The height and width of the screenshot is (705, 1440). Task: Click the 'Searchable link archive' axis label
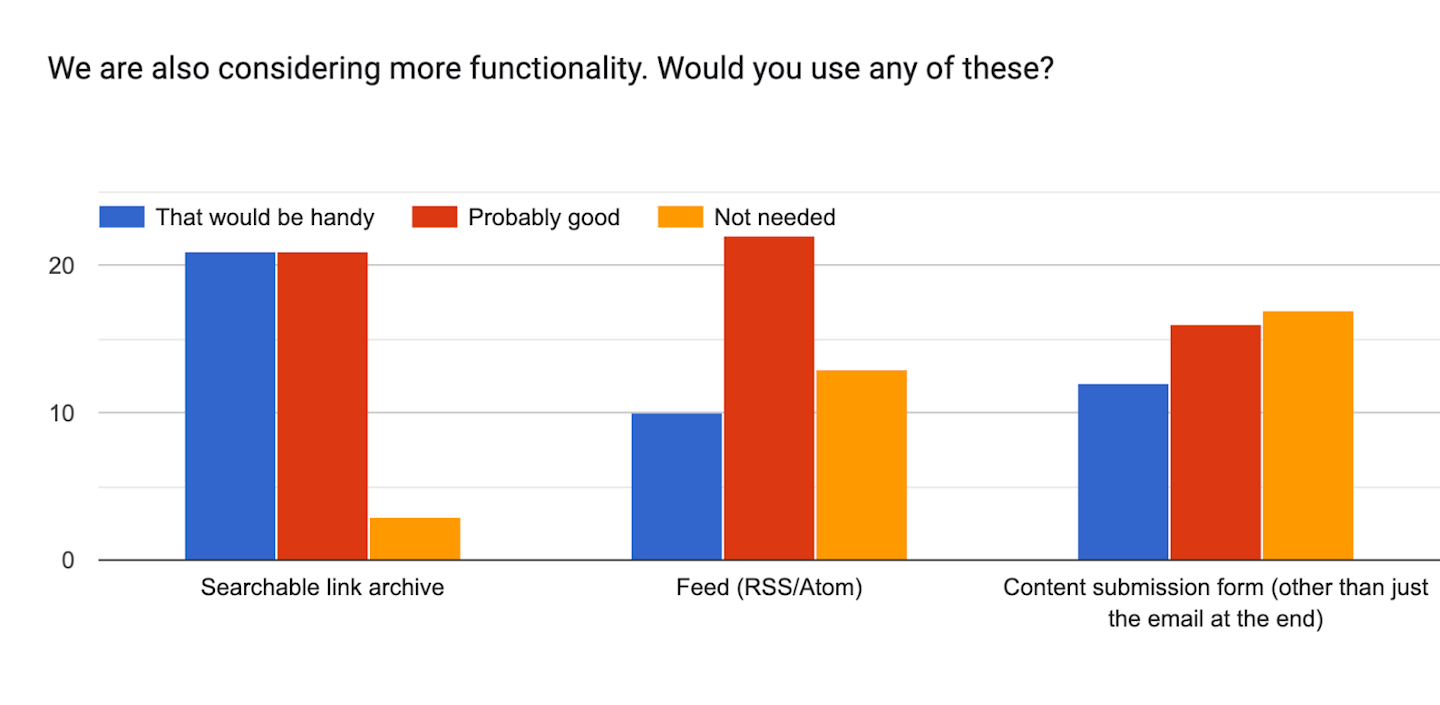(322, 587)
